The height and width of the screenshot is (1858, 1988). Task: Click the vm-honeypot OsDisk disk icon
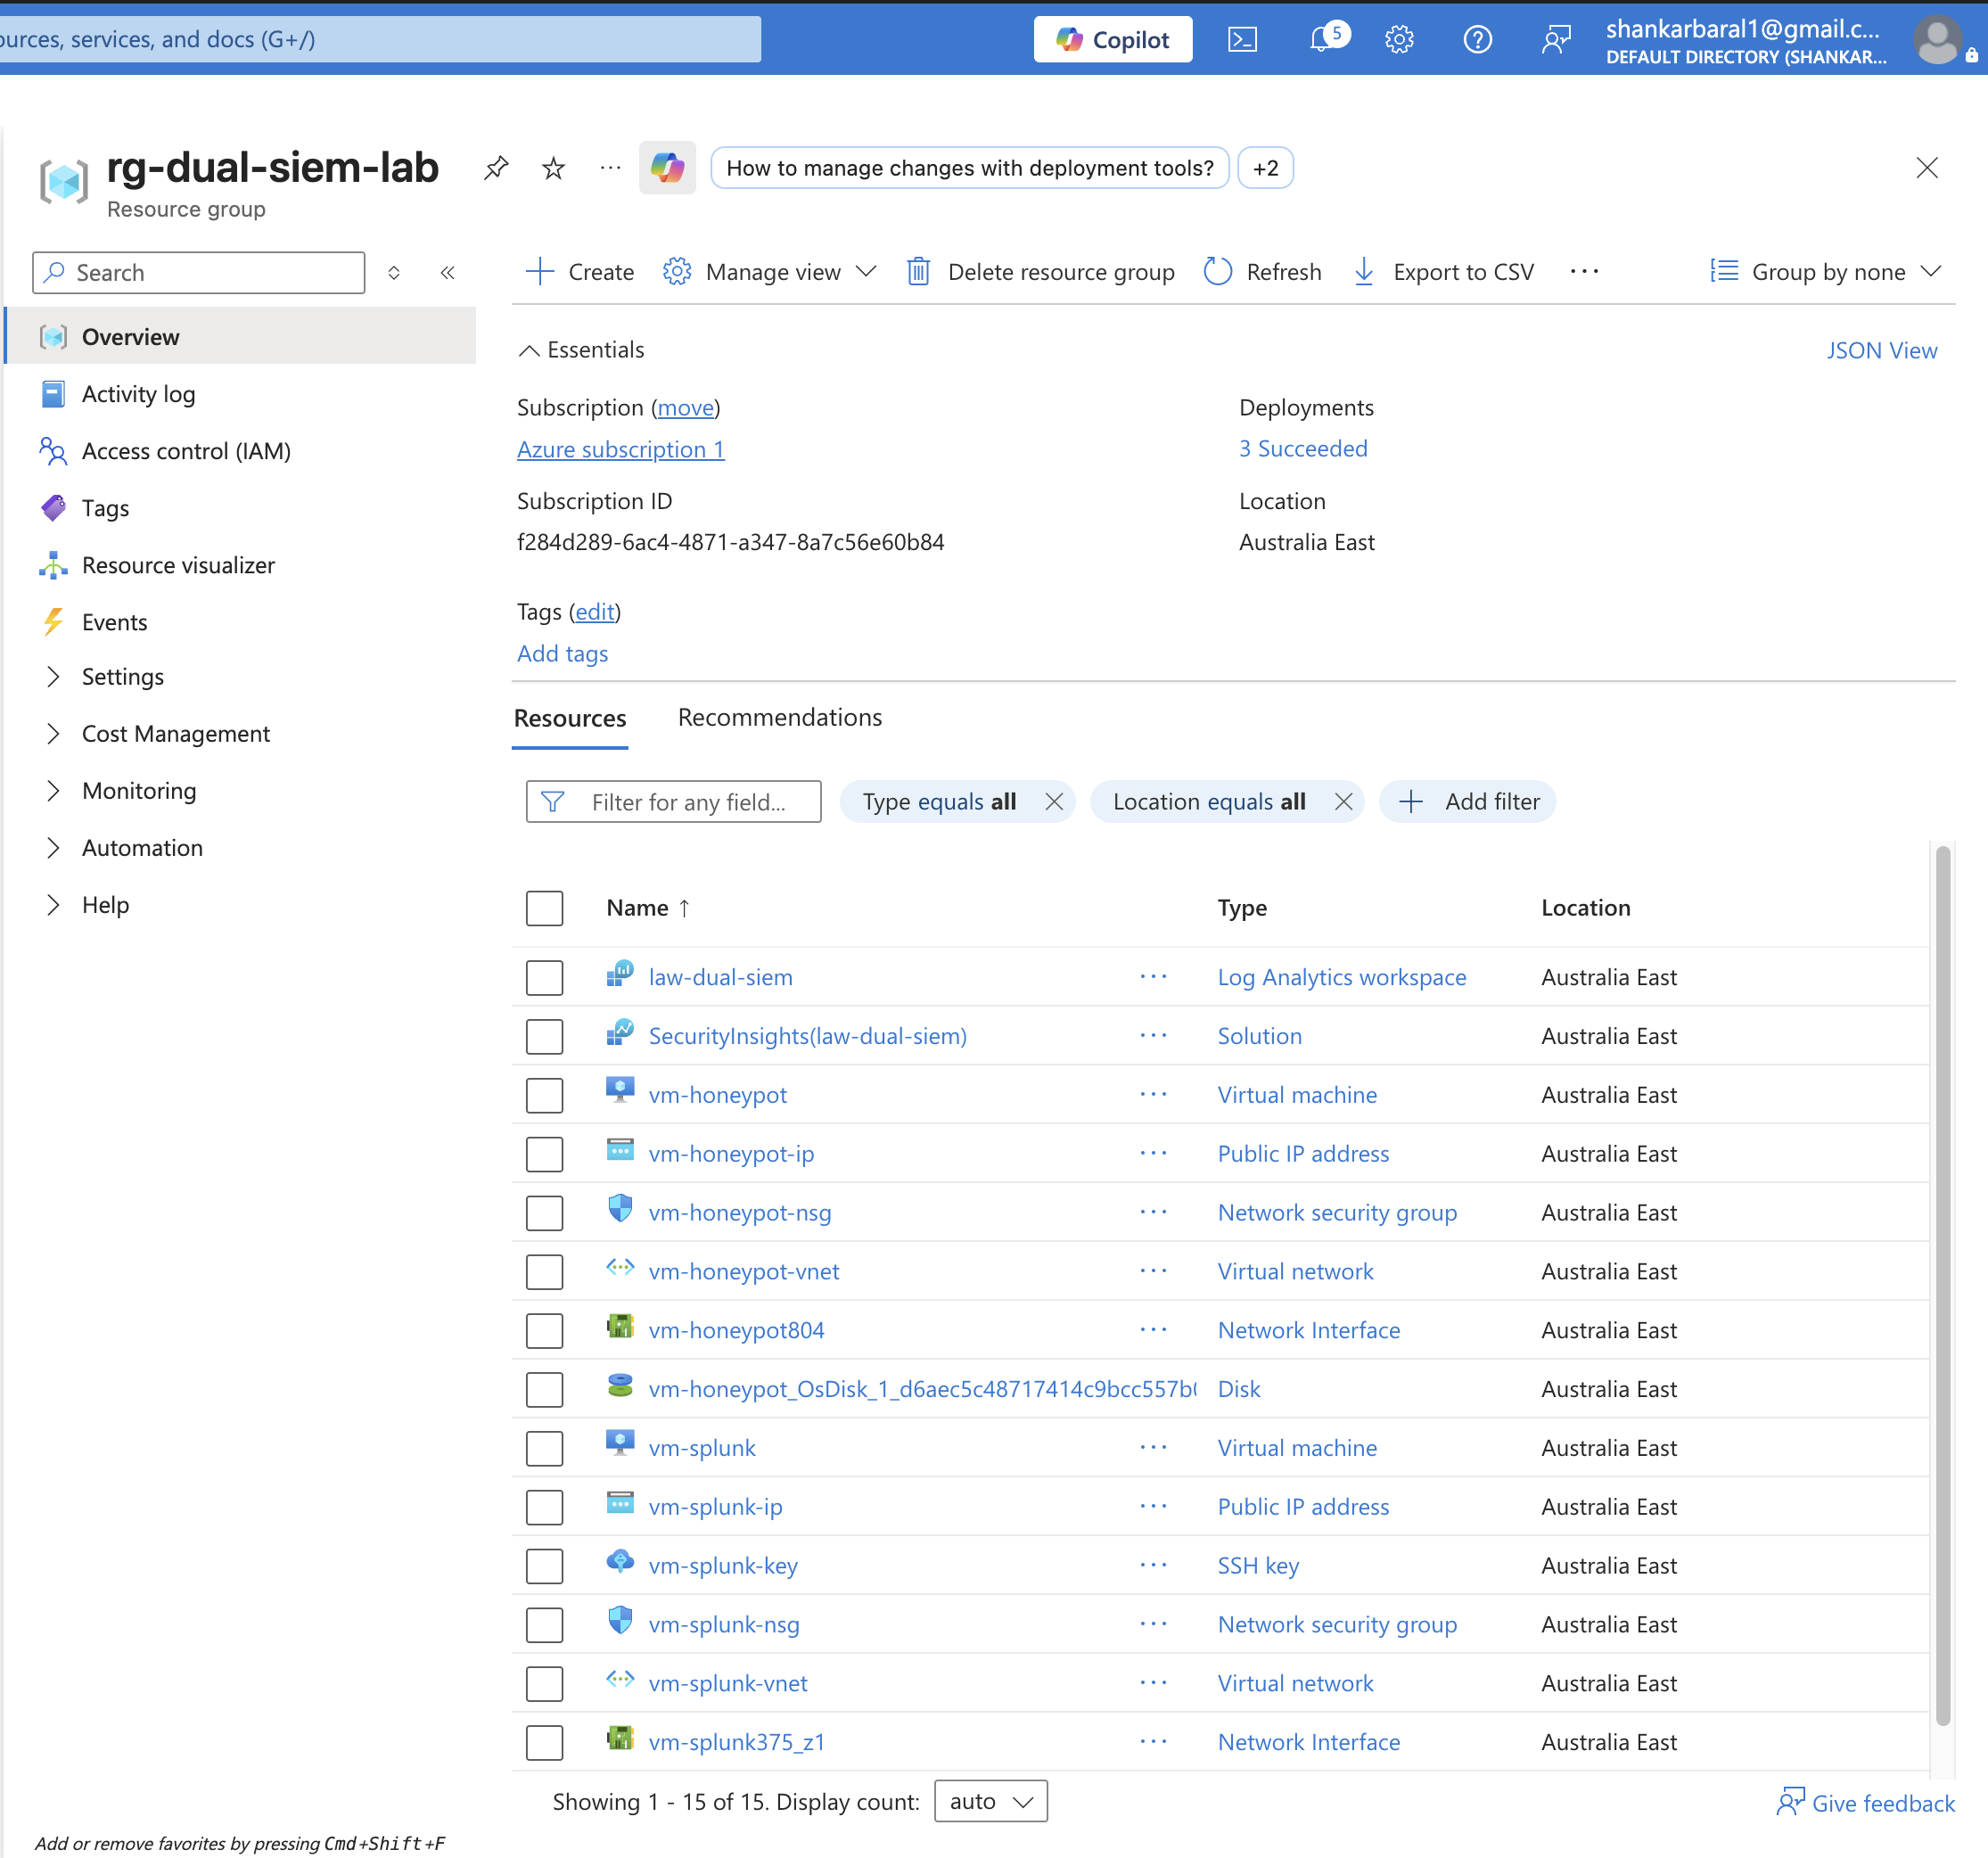[620, 1386]
